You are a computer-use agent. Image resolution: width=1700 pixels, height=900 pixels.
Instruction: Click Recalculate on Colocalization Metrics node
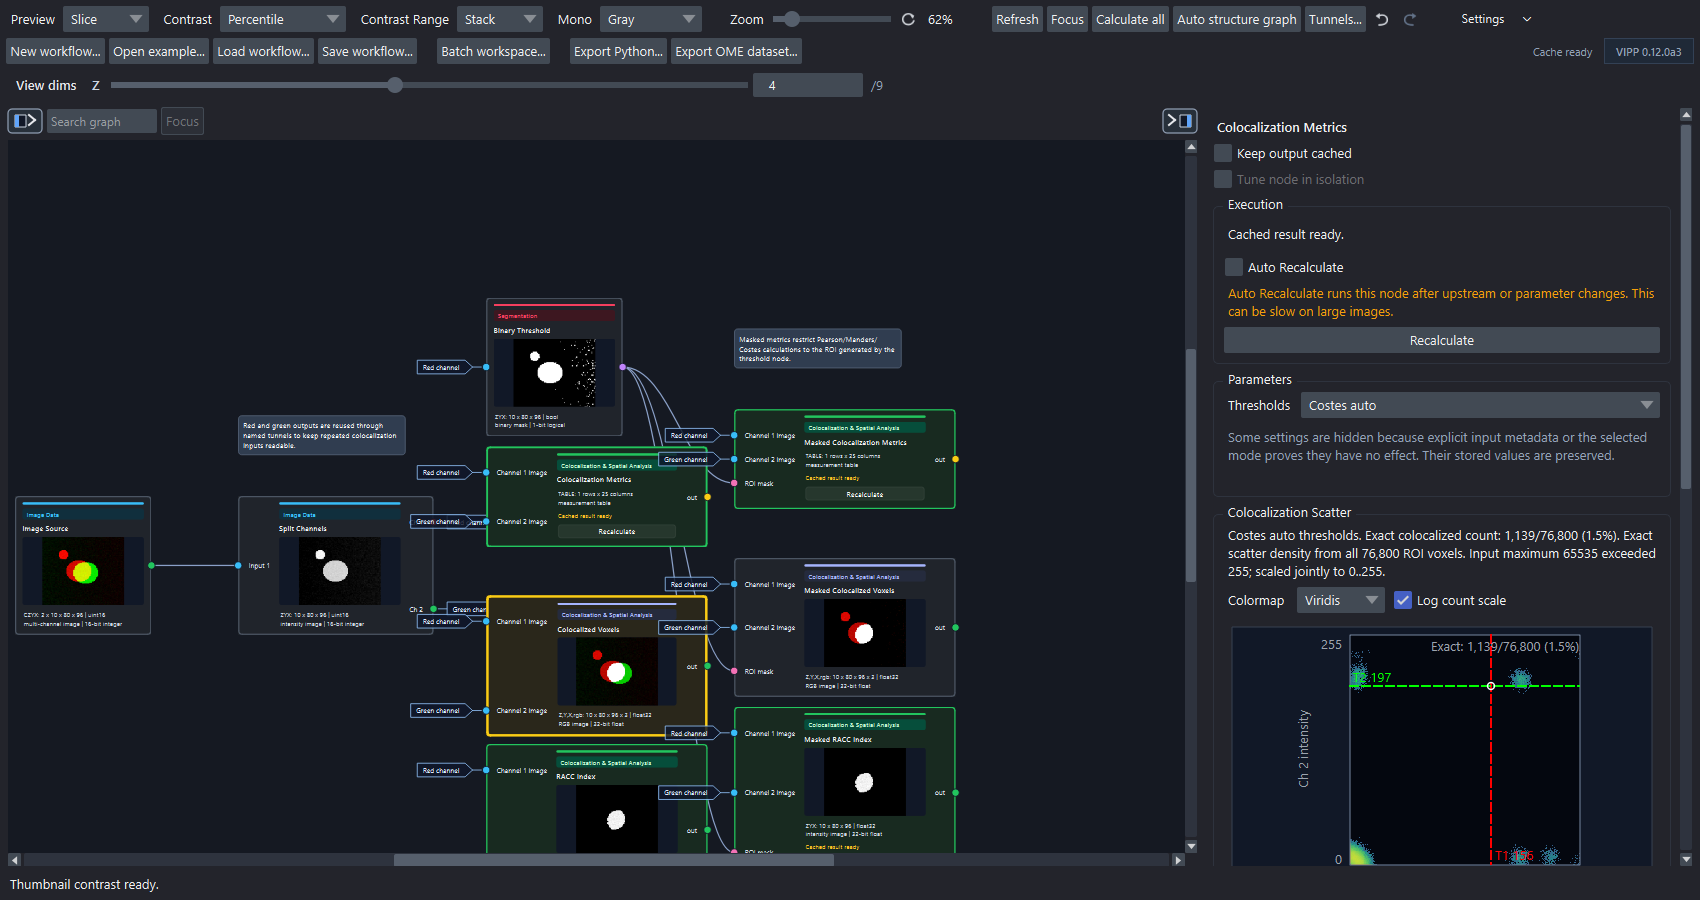617,531
